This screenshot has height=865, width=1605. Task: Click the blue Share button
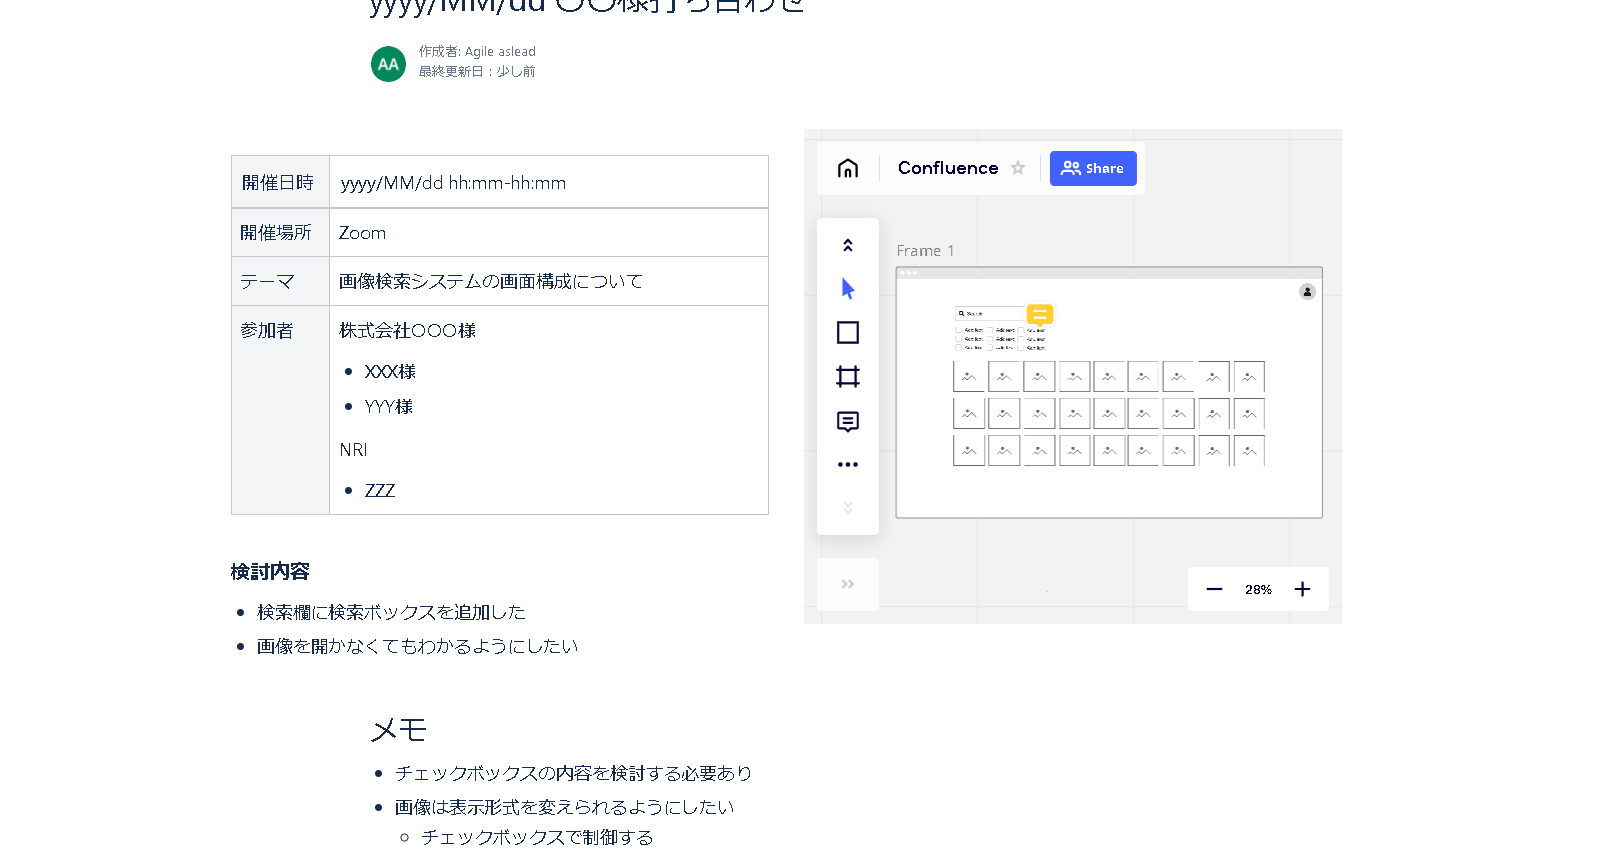click(1093, 168)
